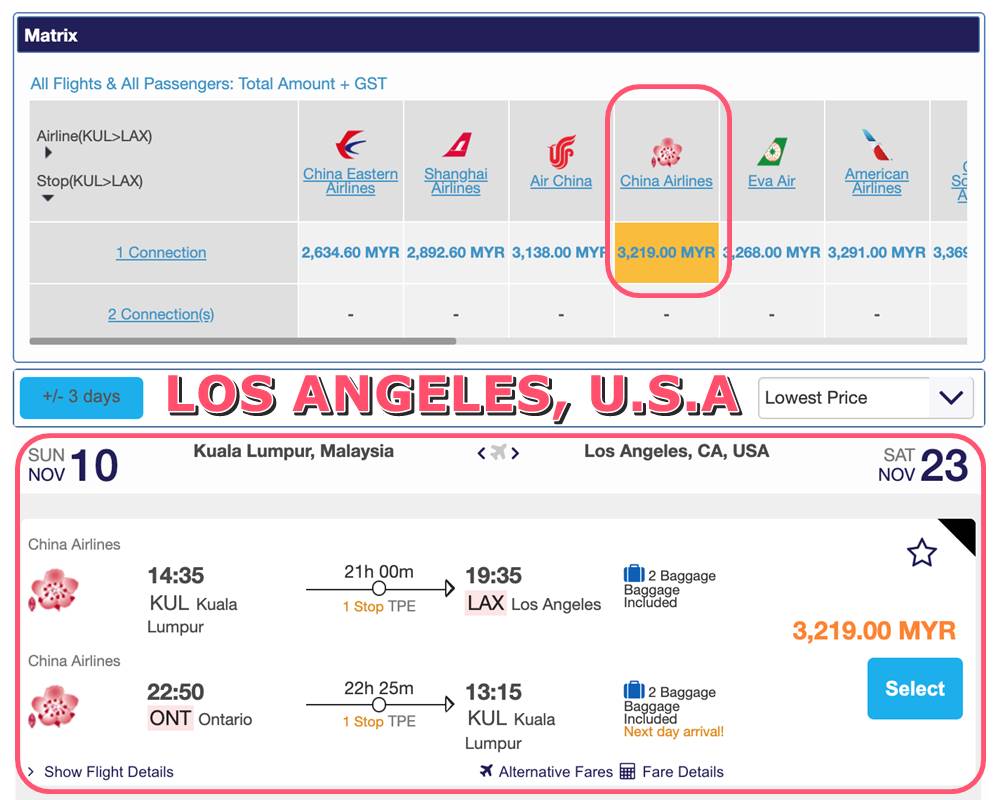Click the highlighted LAX airport code

486,602
